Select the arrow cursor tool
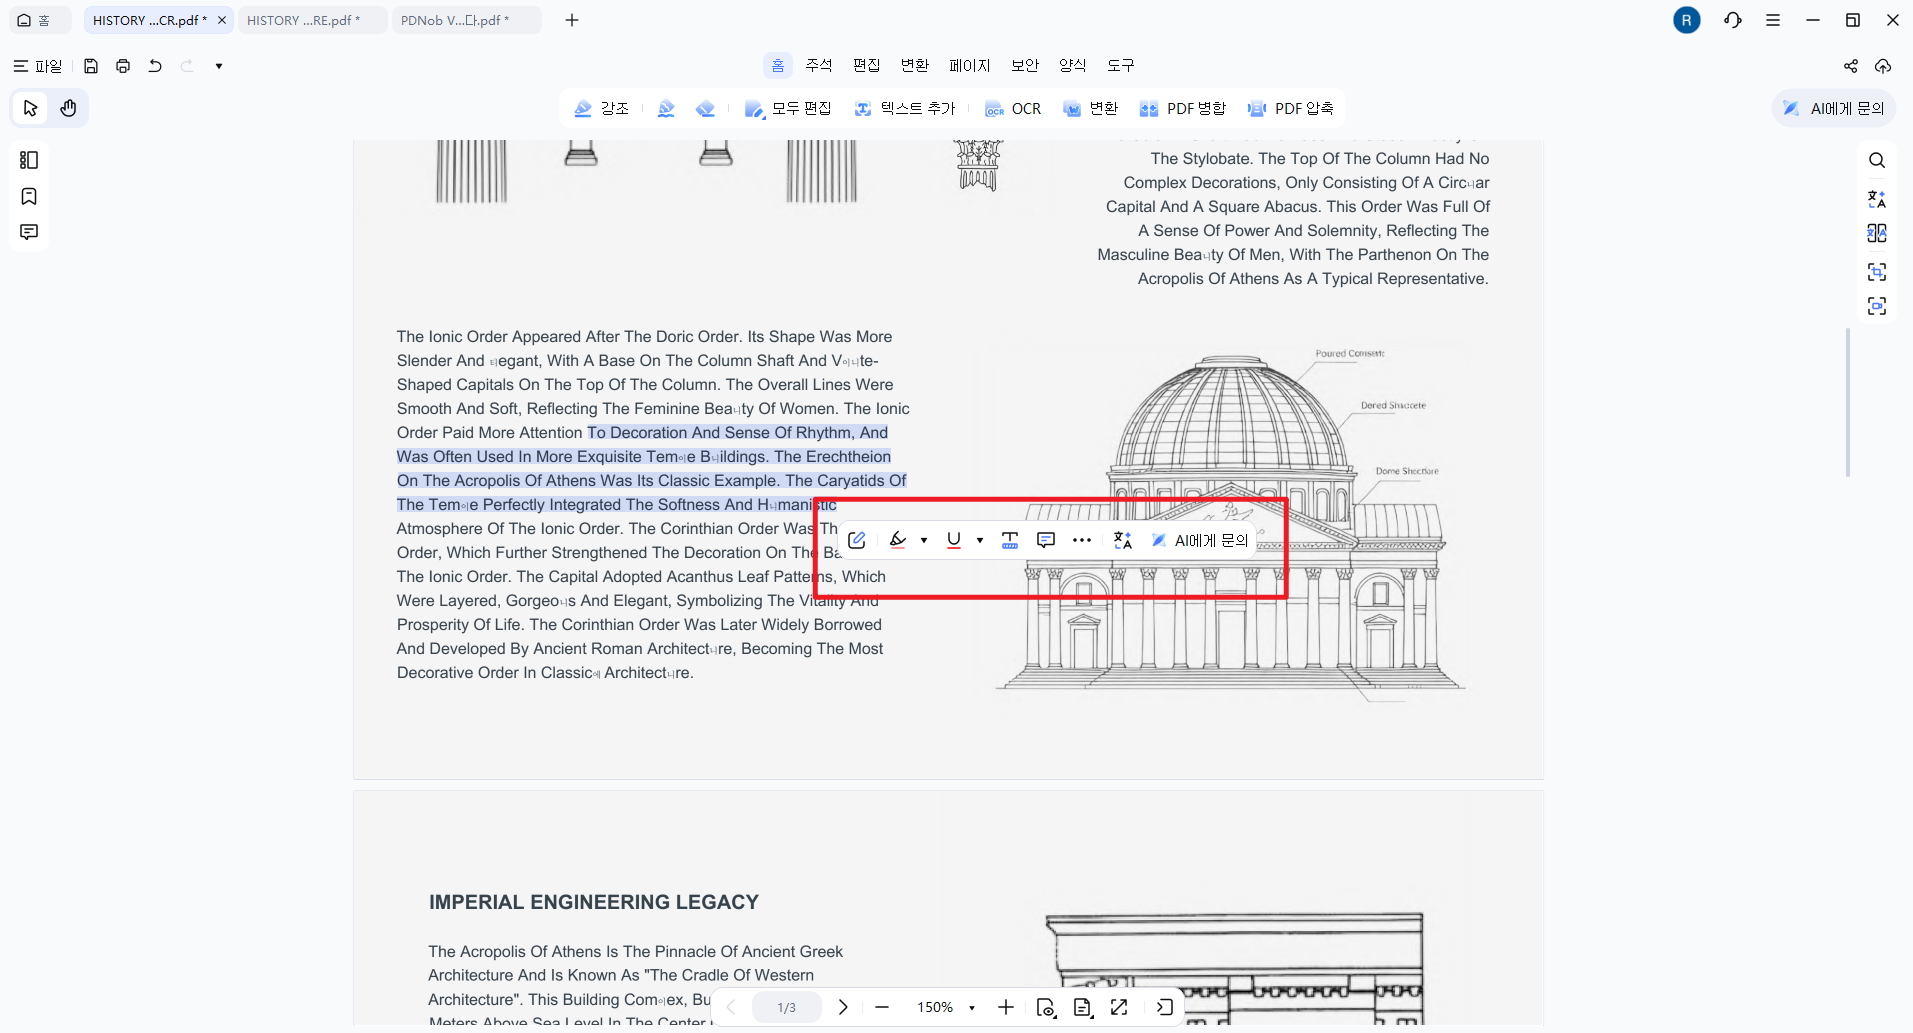 pyautogui.click(x=31, y=108)
